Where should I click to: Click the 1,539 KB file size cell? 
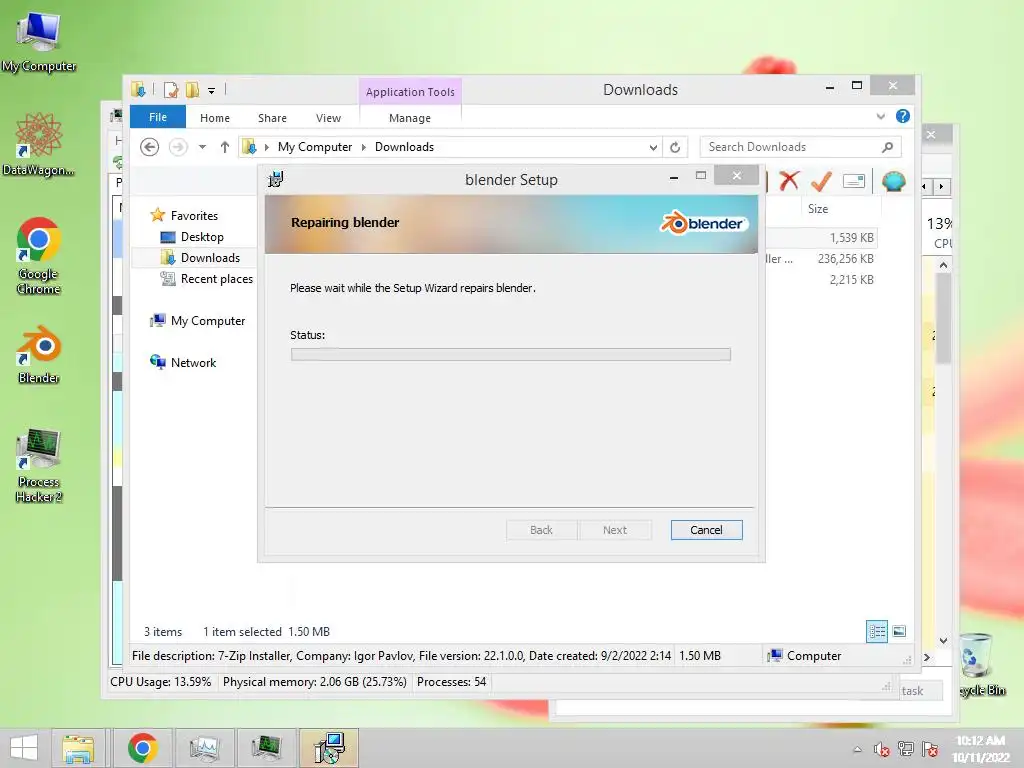852,238
